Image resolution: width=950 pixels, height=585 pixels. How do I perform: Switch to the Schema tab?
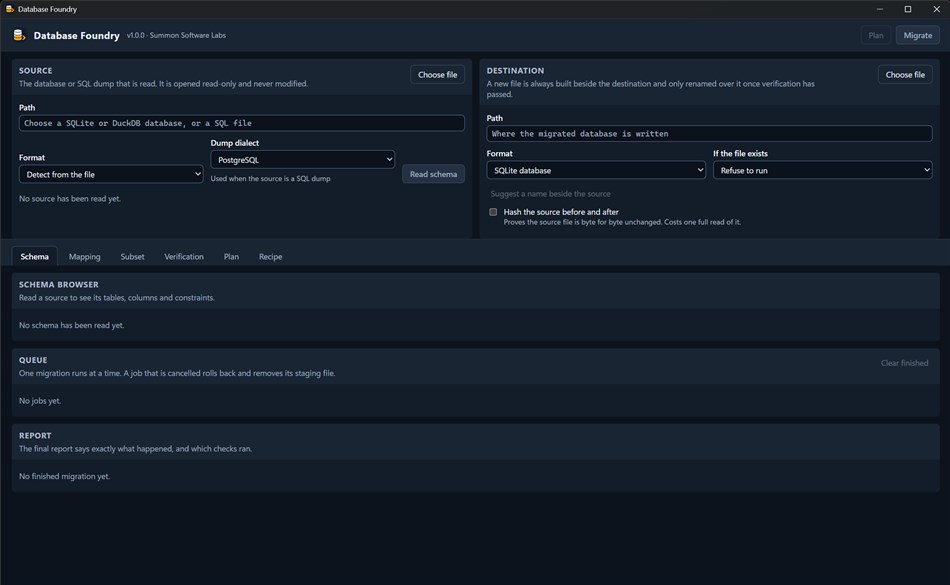pyautogui.click(x=35, y=257)
